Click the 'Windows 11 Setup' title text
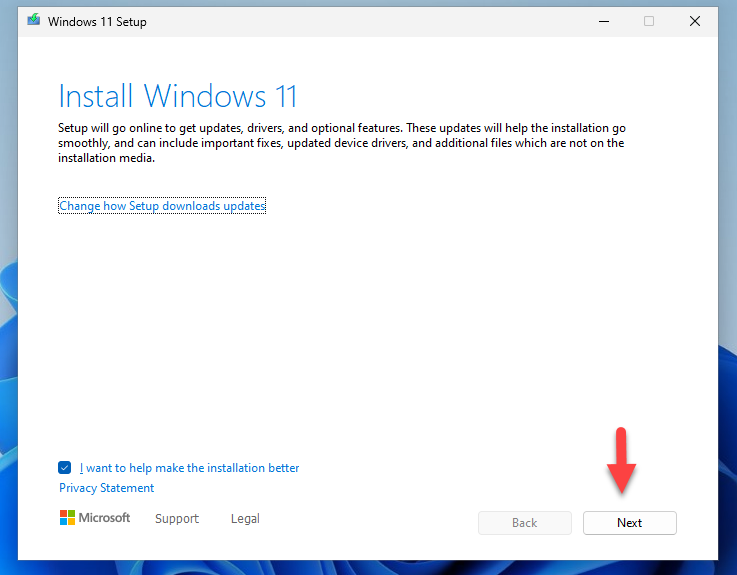The width and height of the screenshot is (737, 575). pyautogui.click(x=97, y=22)
